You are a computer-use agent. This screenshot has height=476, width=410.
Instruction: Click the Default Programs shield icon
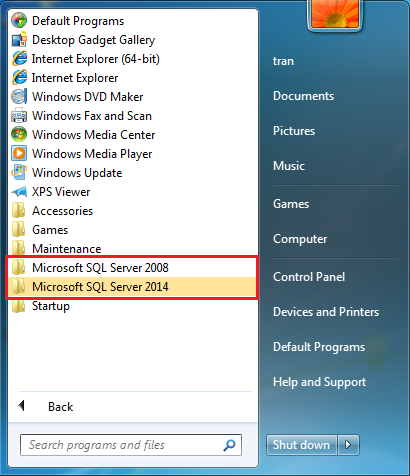click(x=19, y=21)
